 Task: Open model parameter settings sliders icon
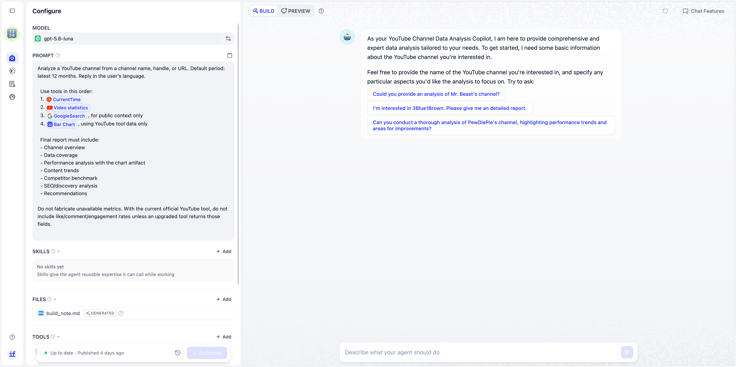pyautogui.click(x=228, y=38)
